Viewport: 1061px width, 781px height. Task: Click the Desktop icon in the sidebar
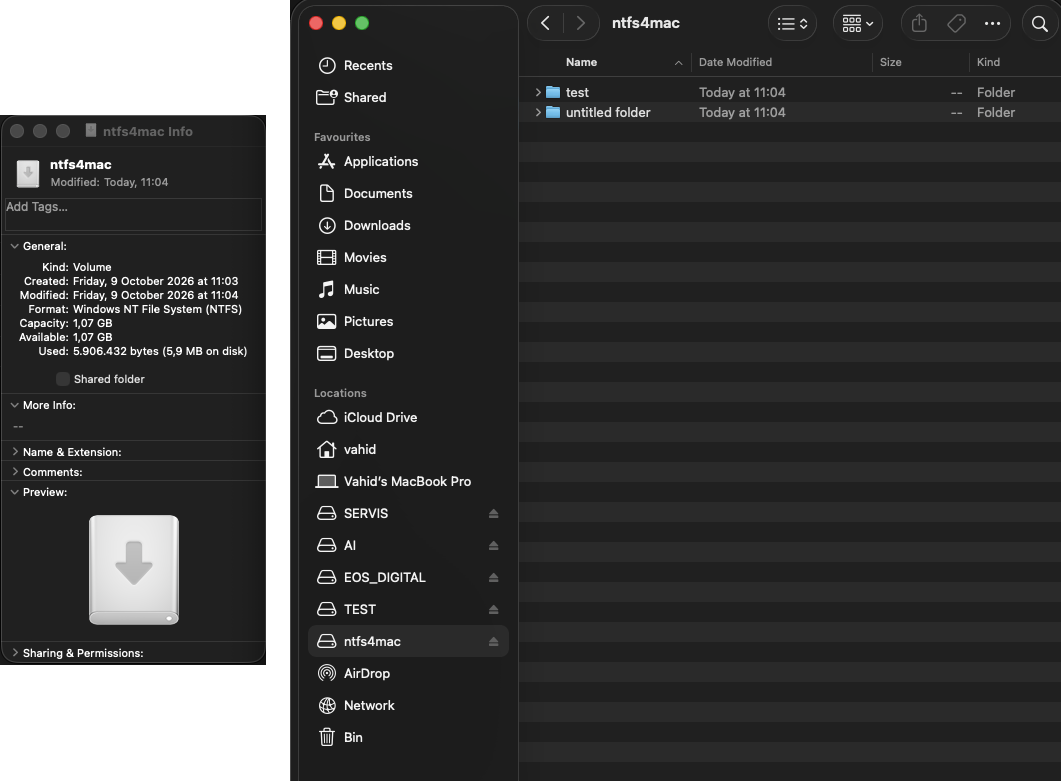pyautogui.click(x=327, y=353)
